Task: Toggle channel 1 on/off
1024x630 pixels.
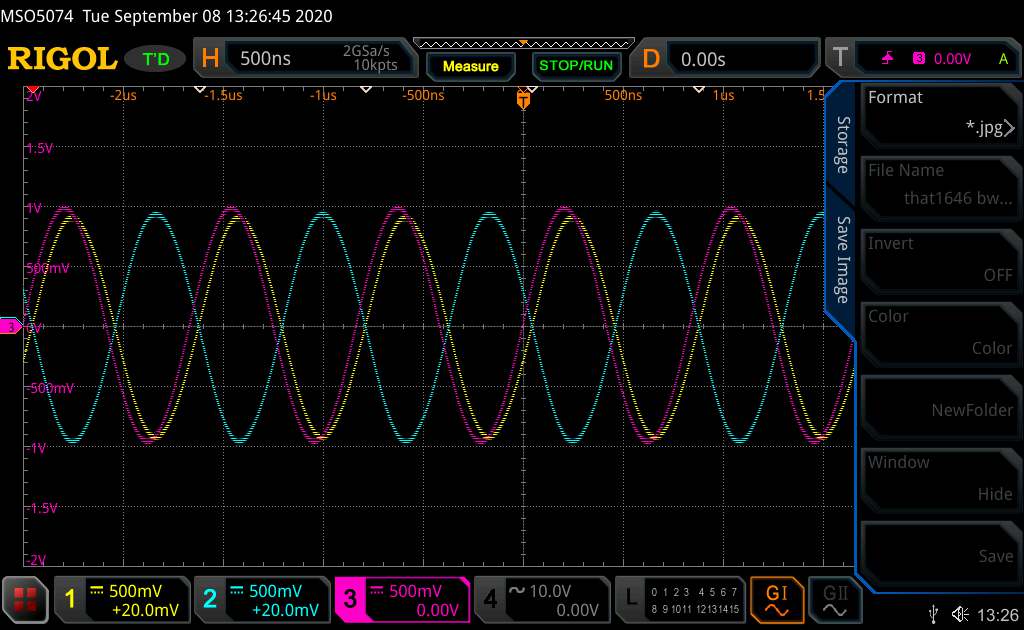Action: pyautogui.click(x=121, y=599)
